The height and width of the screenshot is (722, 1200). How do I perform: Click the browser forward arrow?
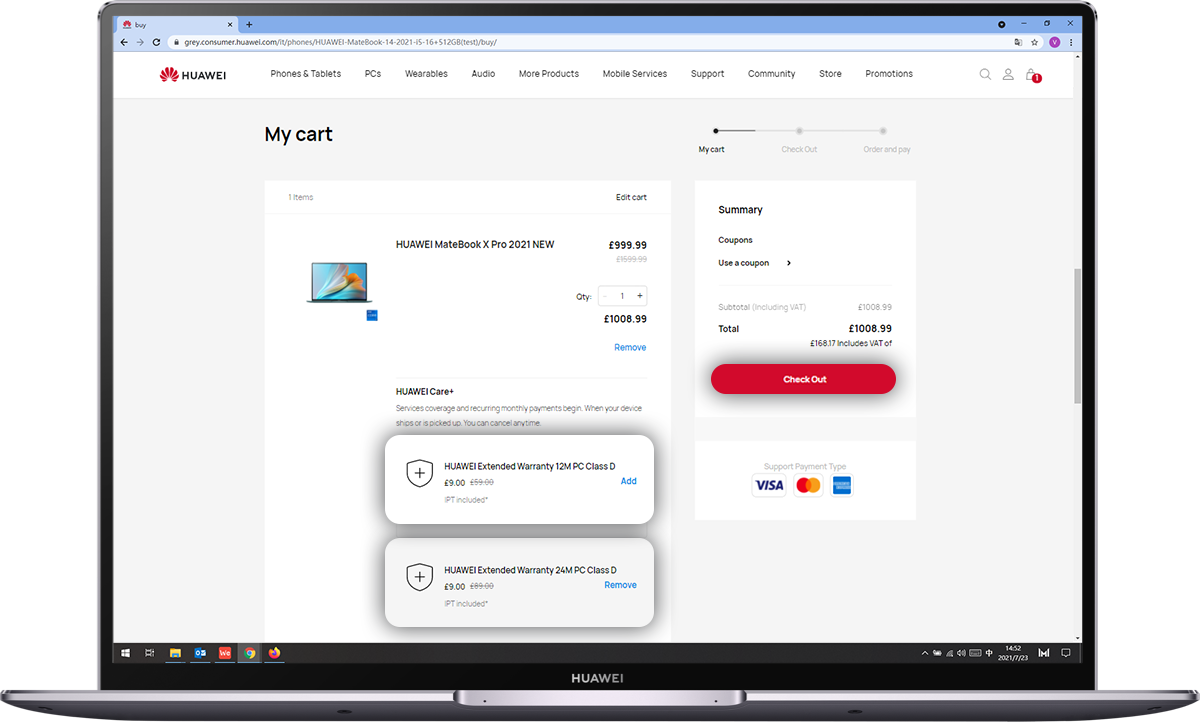coord(140,42)
